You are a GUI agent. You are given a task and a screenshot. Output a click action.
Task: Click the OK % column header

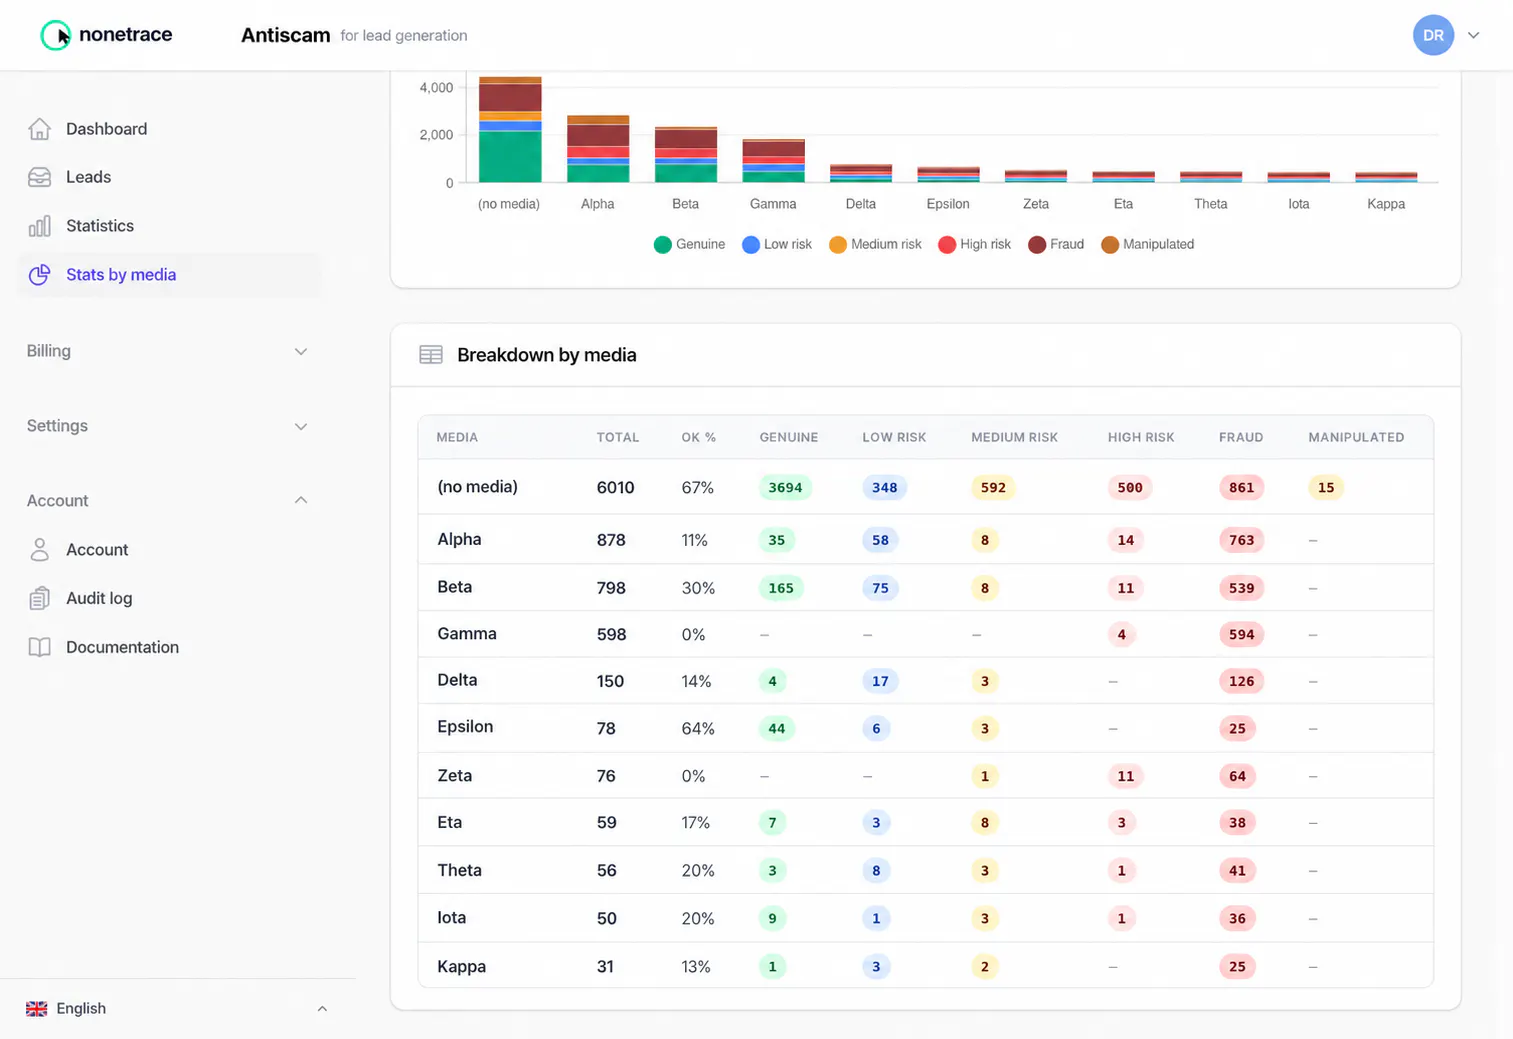pyautogui.click(x=699, y=437)
